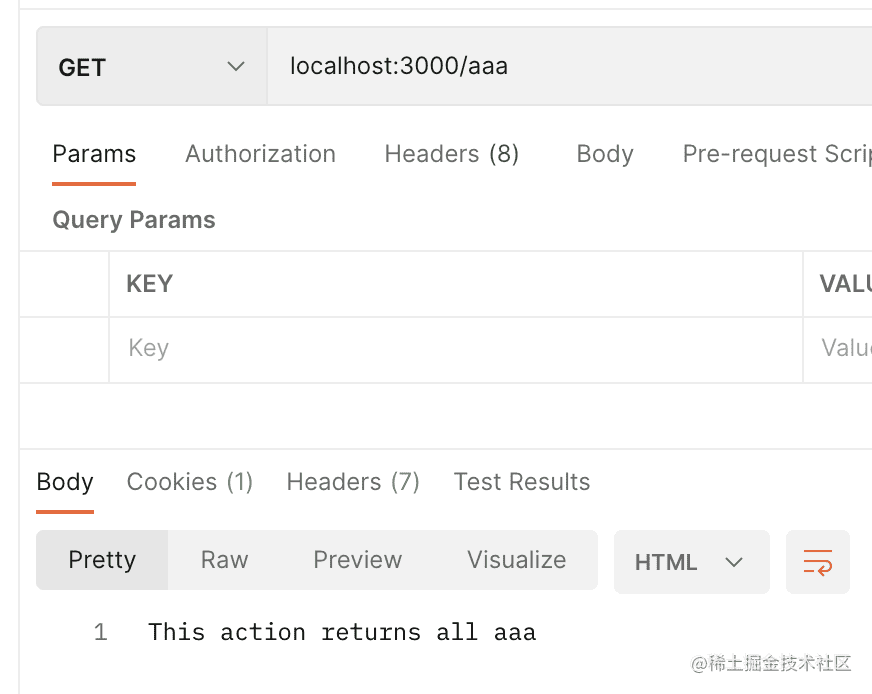872x694 pixels.
Task: Switch to response Cookies (1) tab
Action: pos(189,482)
